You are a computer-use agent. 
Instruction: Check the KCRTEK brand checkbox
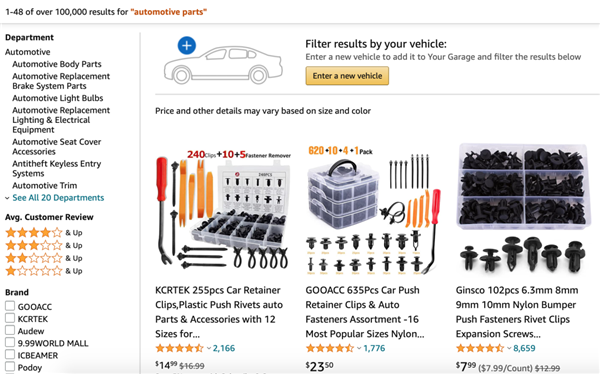(10, 318)
